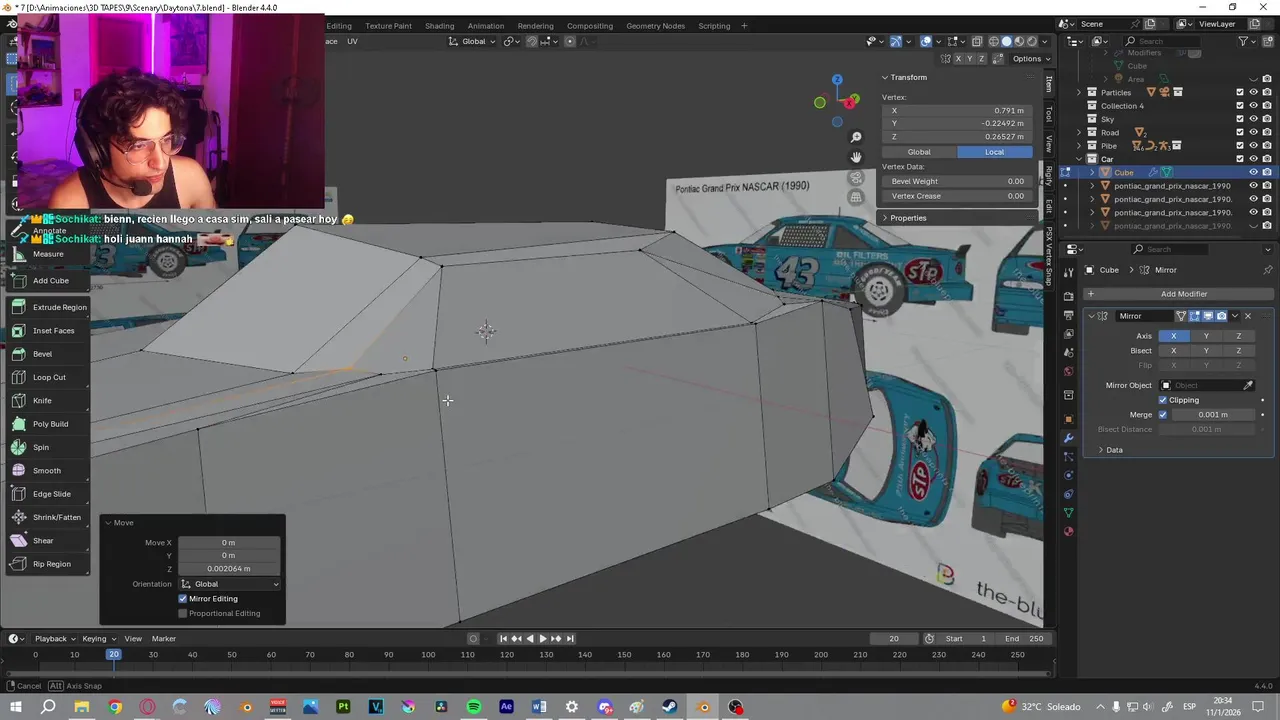Expand the Properties panel in sidebar
The width and height of the screenshot is (1280, 720).
coord(907,218)
